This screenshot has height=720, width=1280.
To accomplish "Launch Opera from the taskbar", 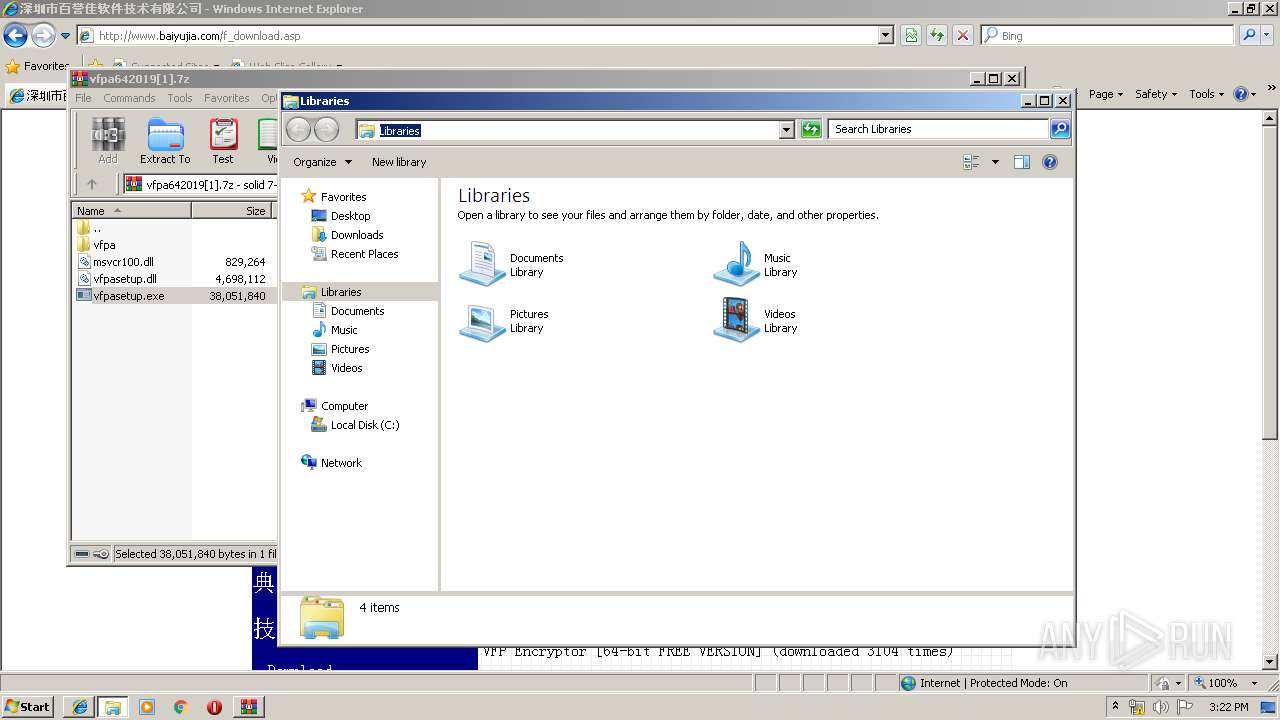I will 214,706.
